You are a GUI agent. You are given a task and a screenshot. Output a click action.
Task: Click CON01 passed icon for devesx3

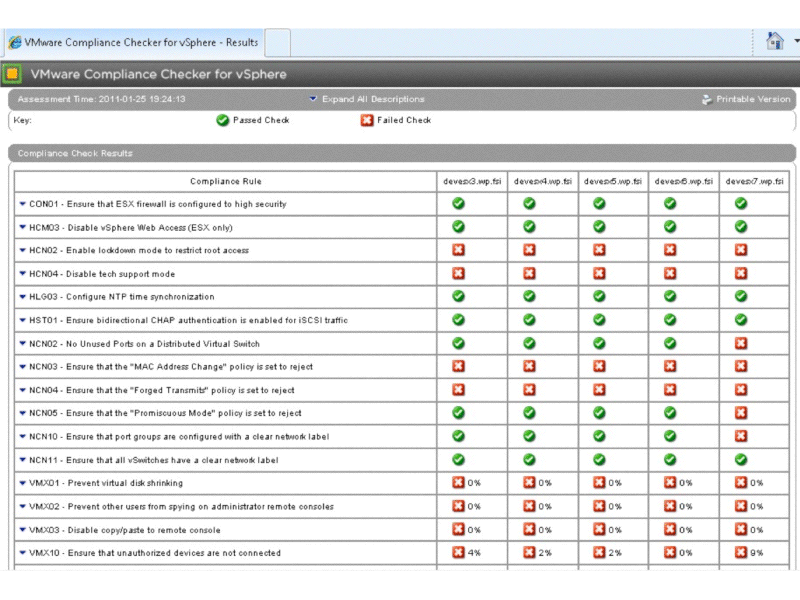pos(459,204)
